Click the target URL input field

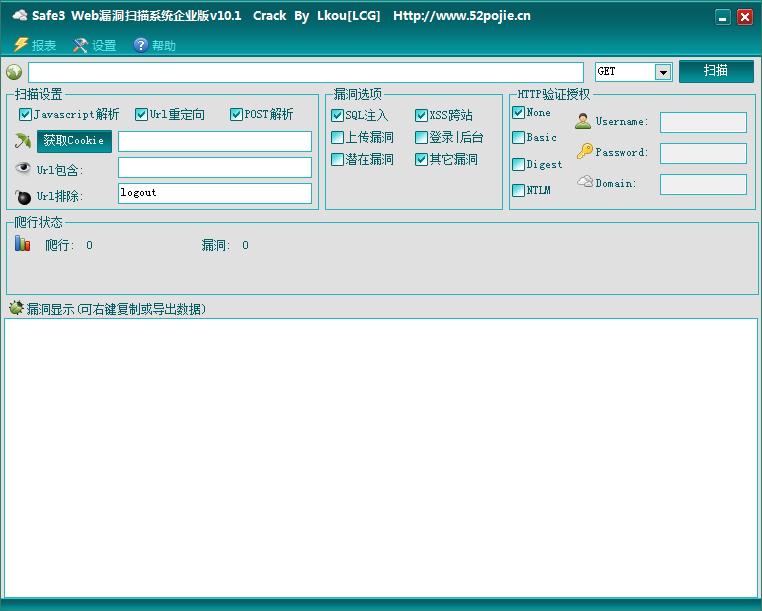click(305, 72)
